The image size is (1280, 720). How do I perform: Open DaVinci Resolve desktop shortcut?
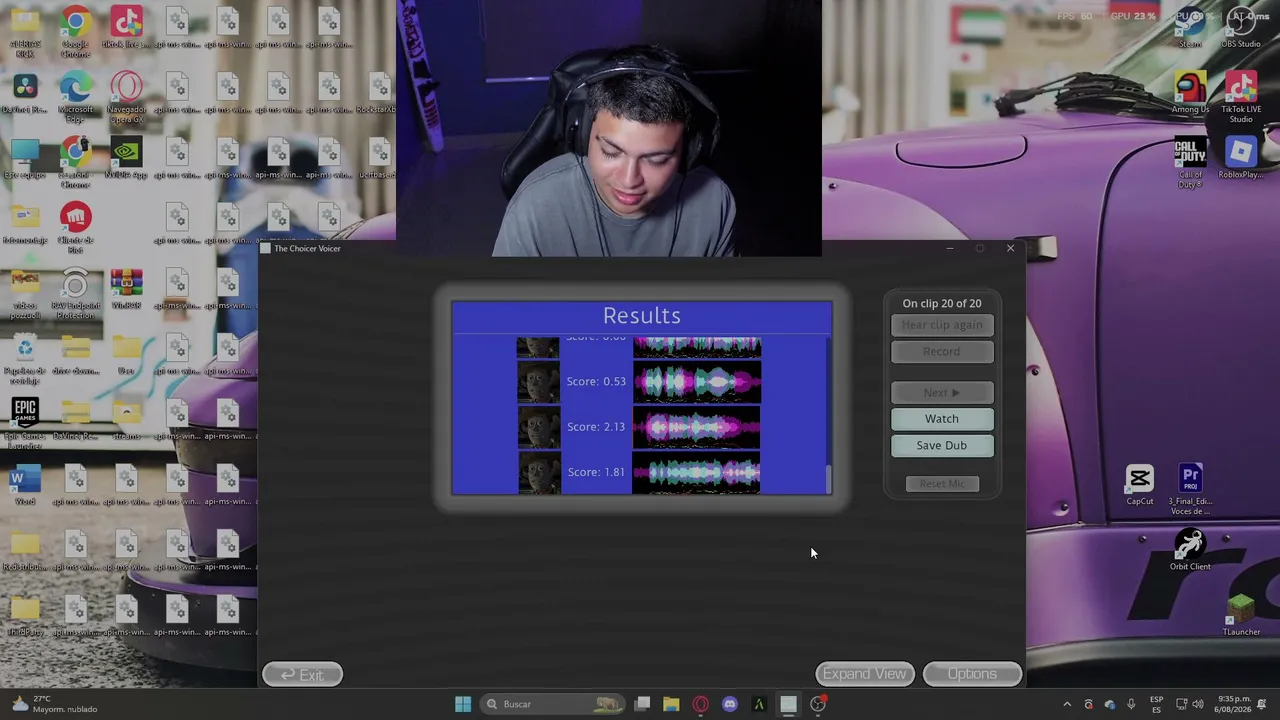[25, 94]
